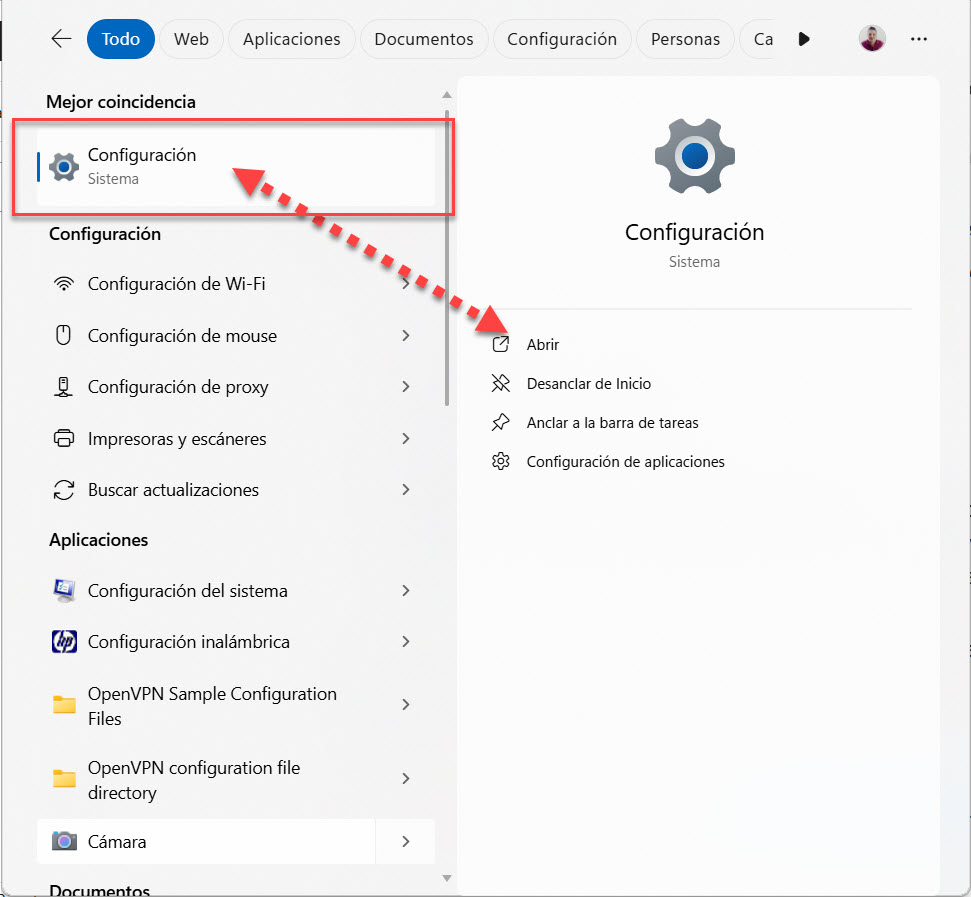
Task: Open the user profile avatar
Action: (872, 39)
